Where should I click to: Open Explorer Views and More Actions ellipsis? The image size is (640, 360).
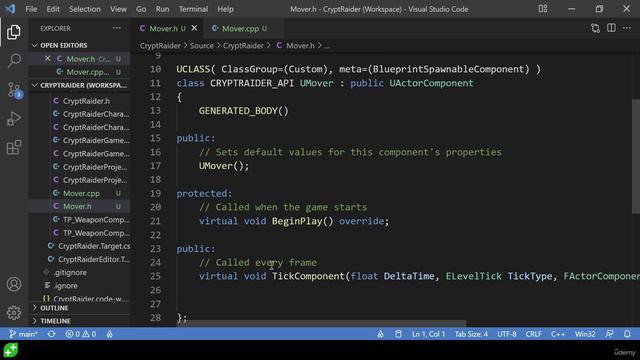(117, 28)
